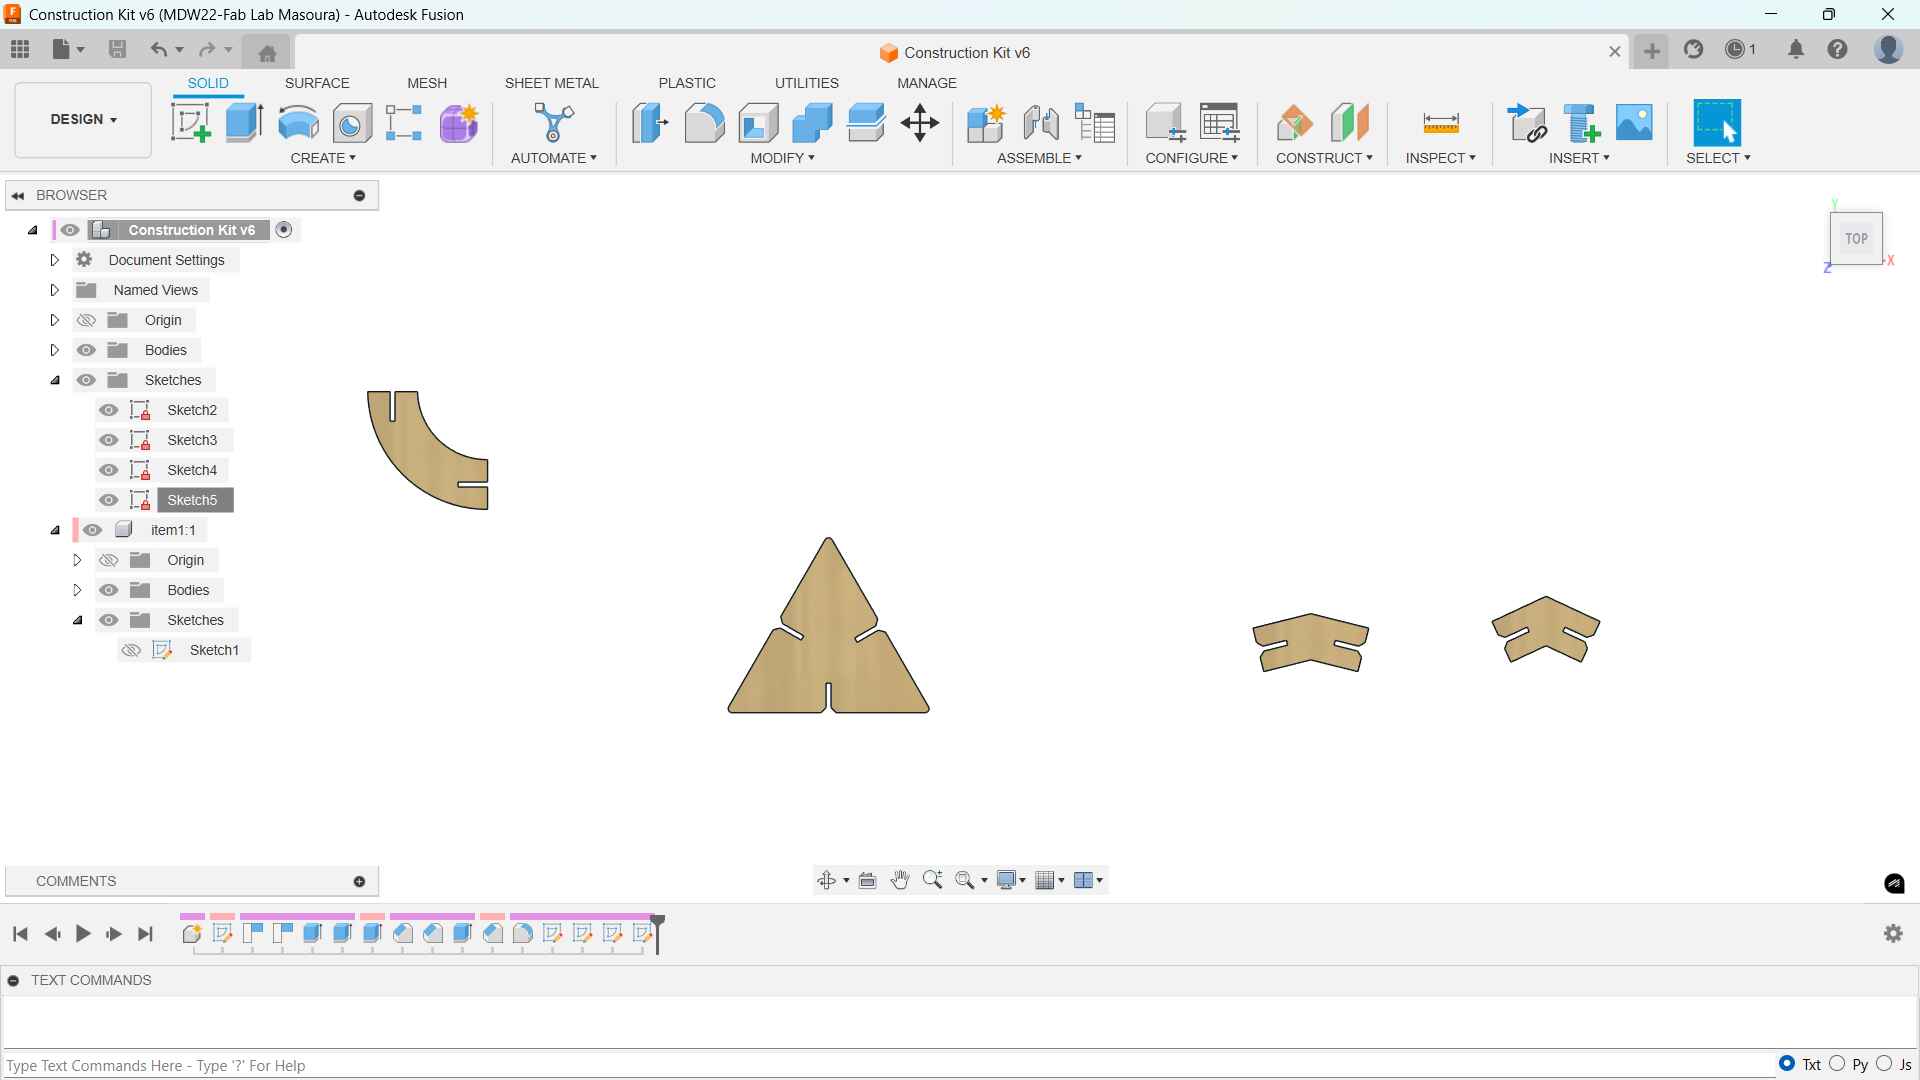This screenshot has height=1080, width=1920.
Task: Click the Pan hand icon
Action: tap(900, 880)
